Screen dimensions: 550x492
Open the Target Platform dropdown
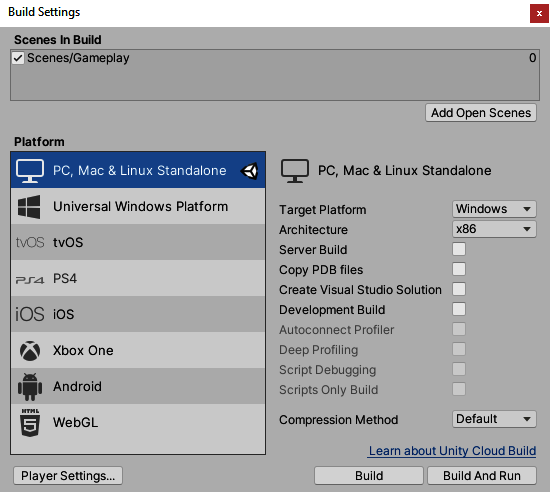click(x=494, y=209)
